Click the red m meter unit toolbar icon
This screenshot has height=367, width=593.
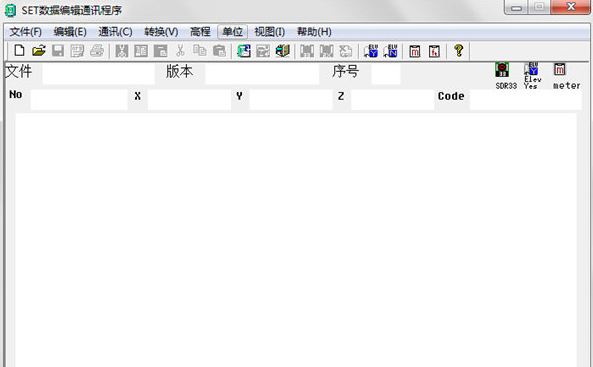click(415, 51)
